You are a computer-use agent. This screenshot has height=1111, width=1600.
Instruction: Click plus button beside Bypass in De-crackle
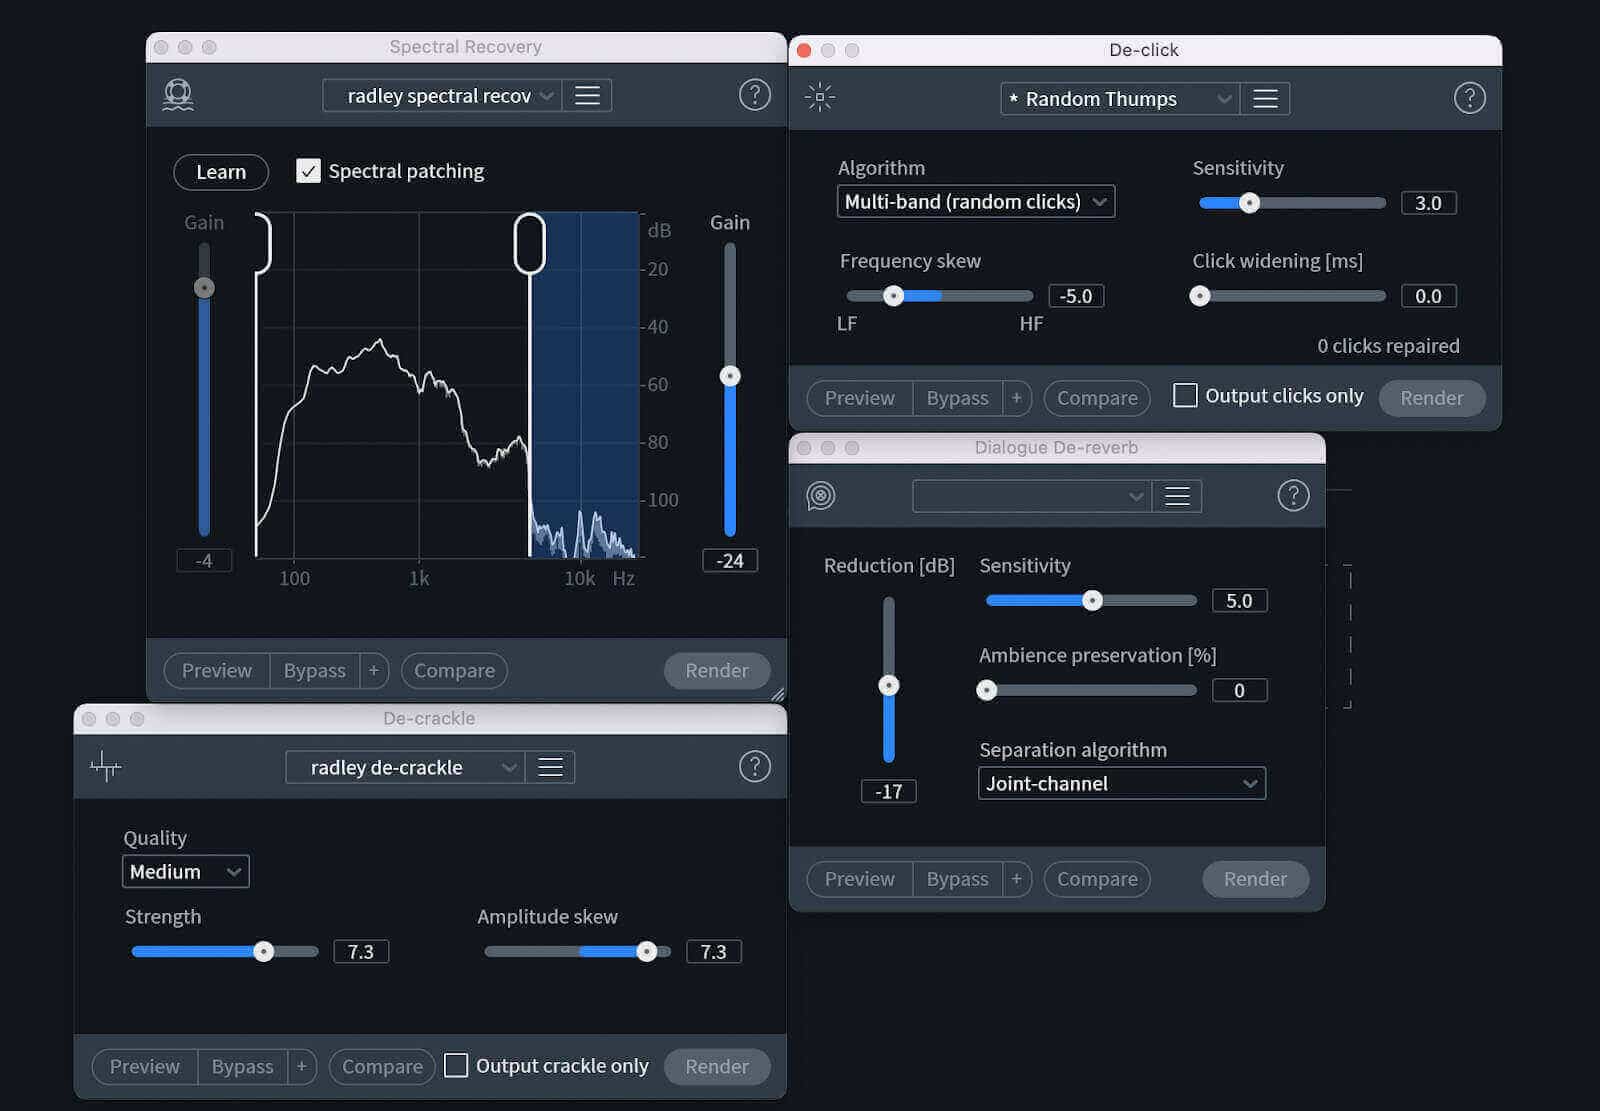(301, 1066)
